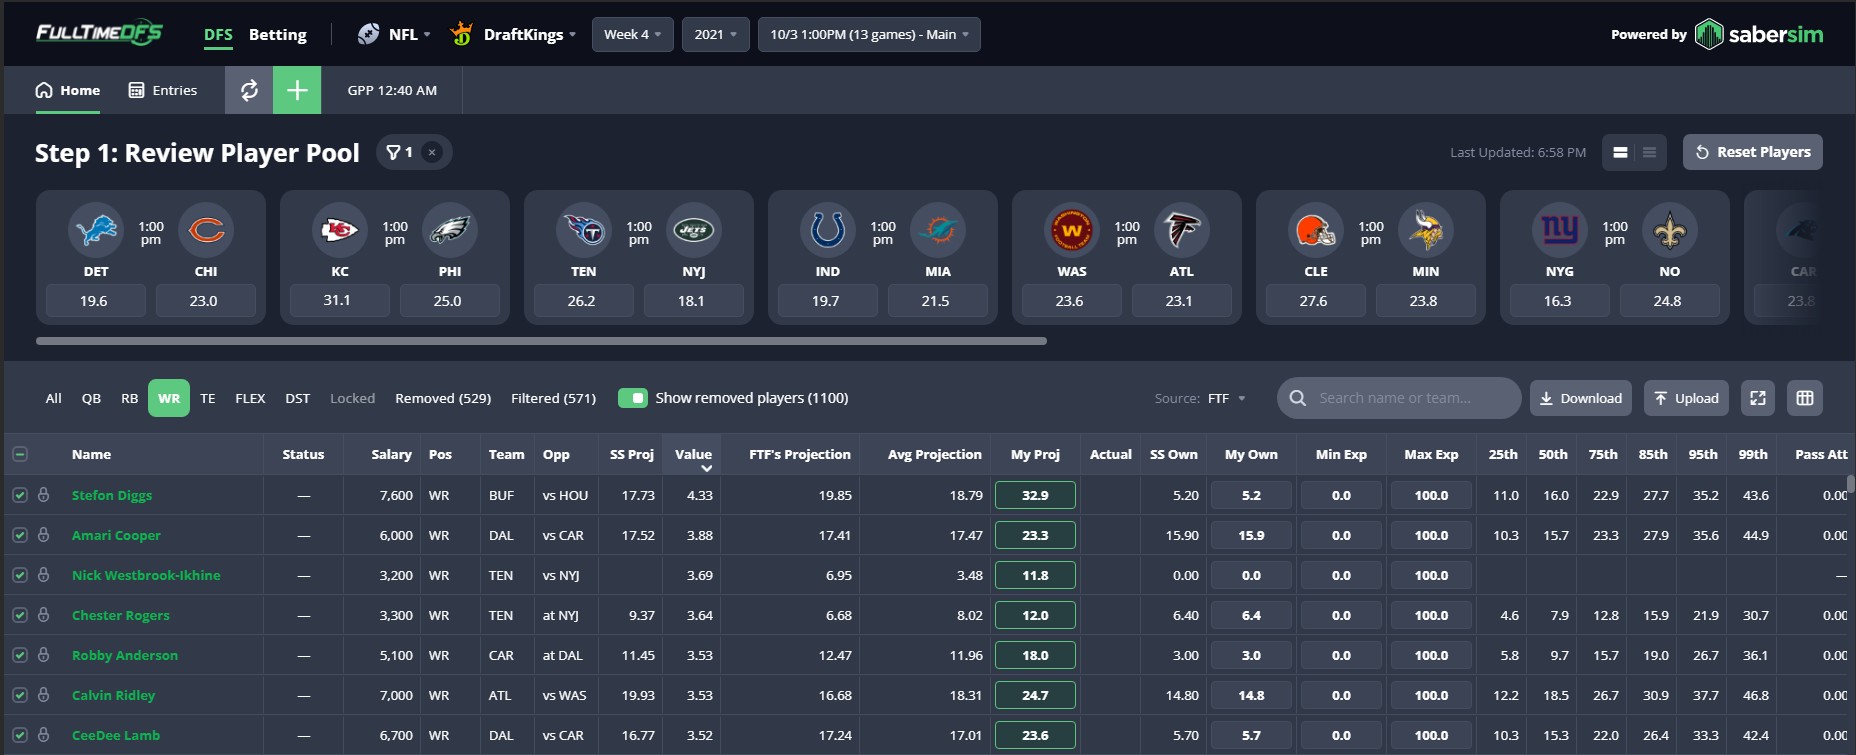The width and height of the screenshot is (1856, 755).
Task: Uncheck the Robby Anderson row checkbox
Action: pos(19,655)
